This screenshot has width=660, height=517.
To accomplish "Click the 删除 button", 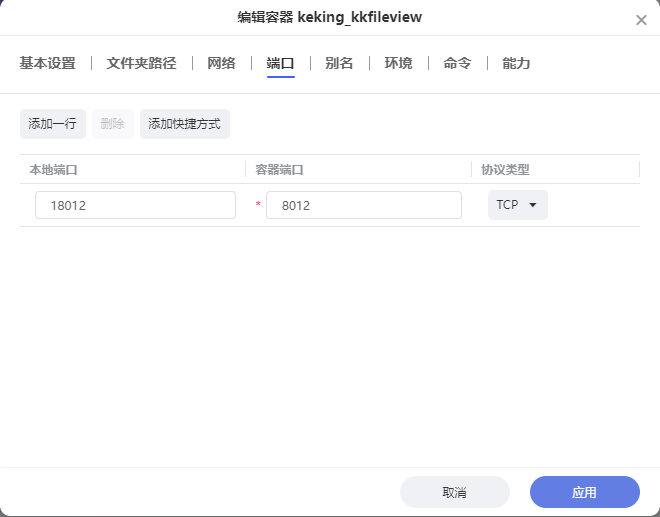I will pyautogui.click(x=113, y=124).
